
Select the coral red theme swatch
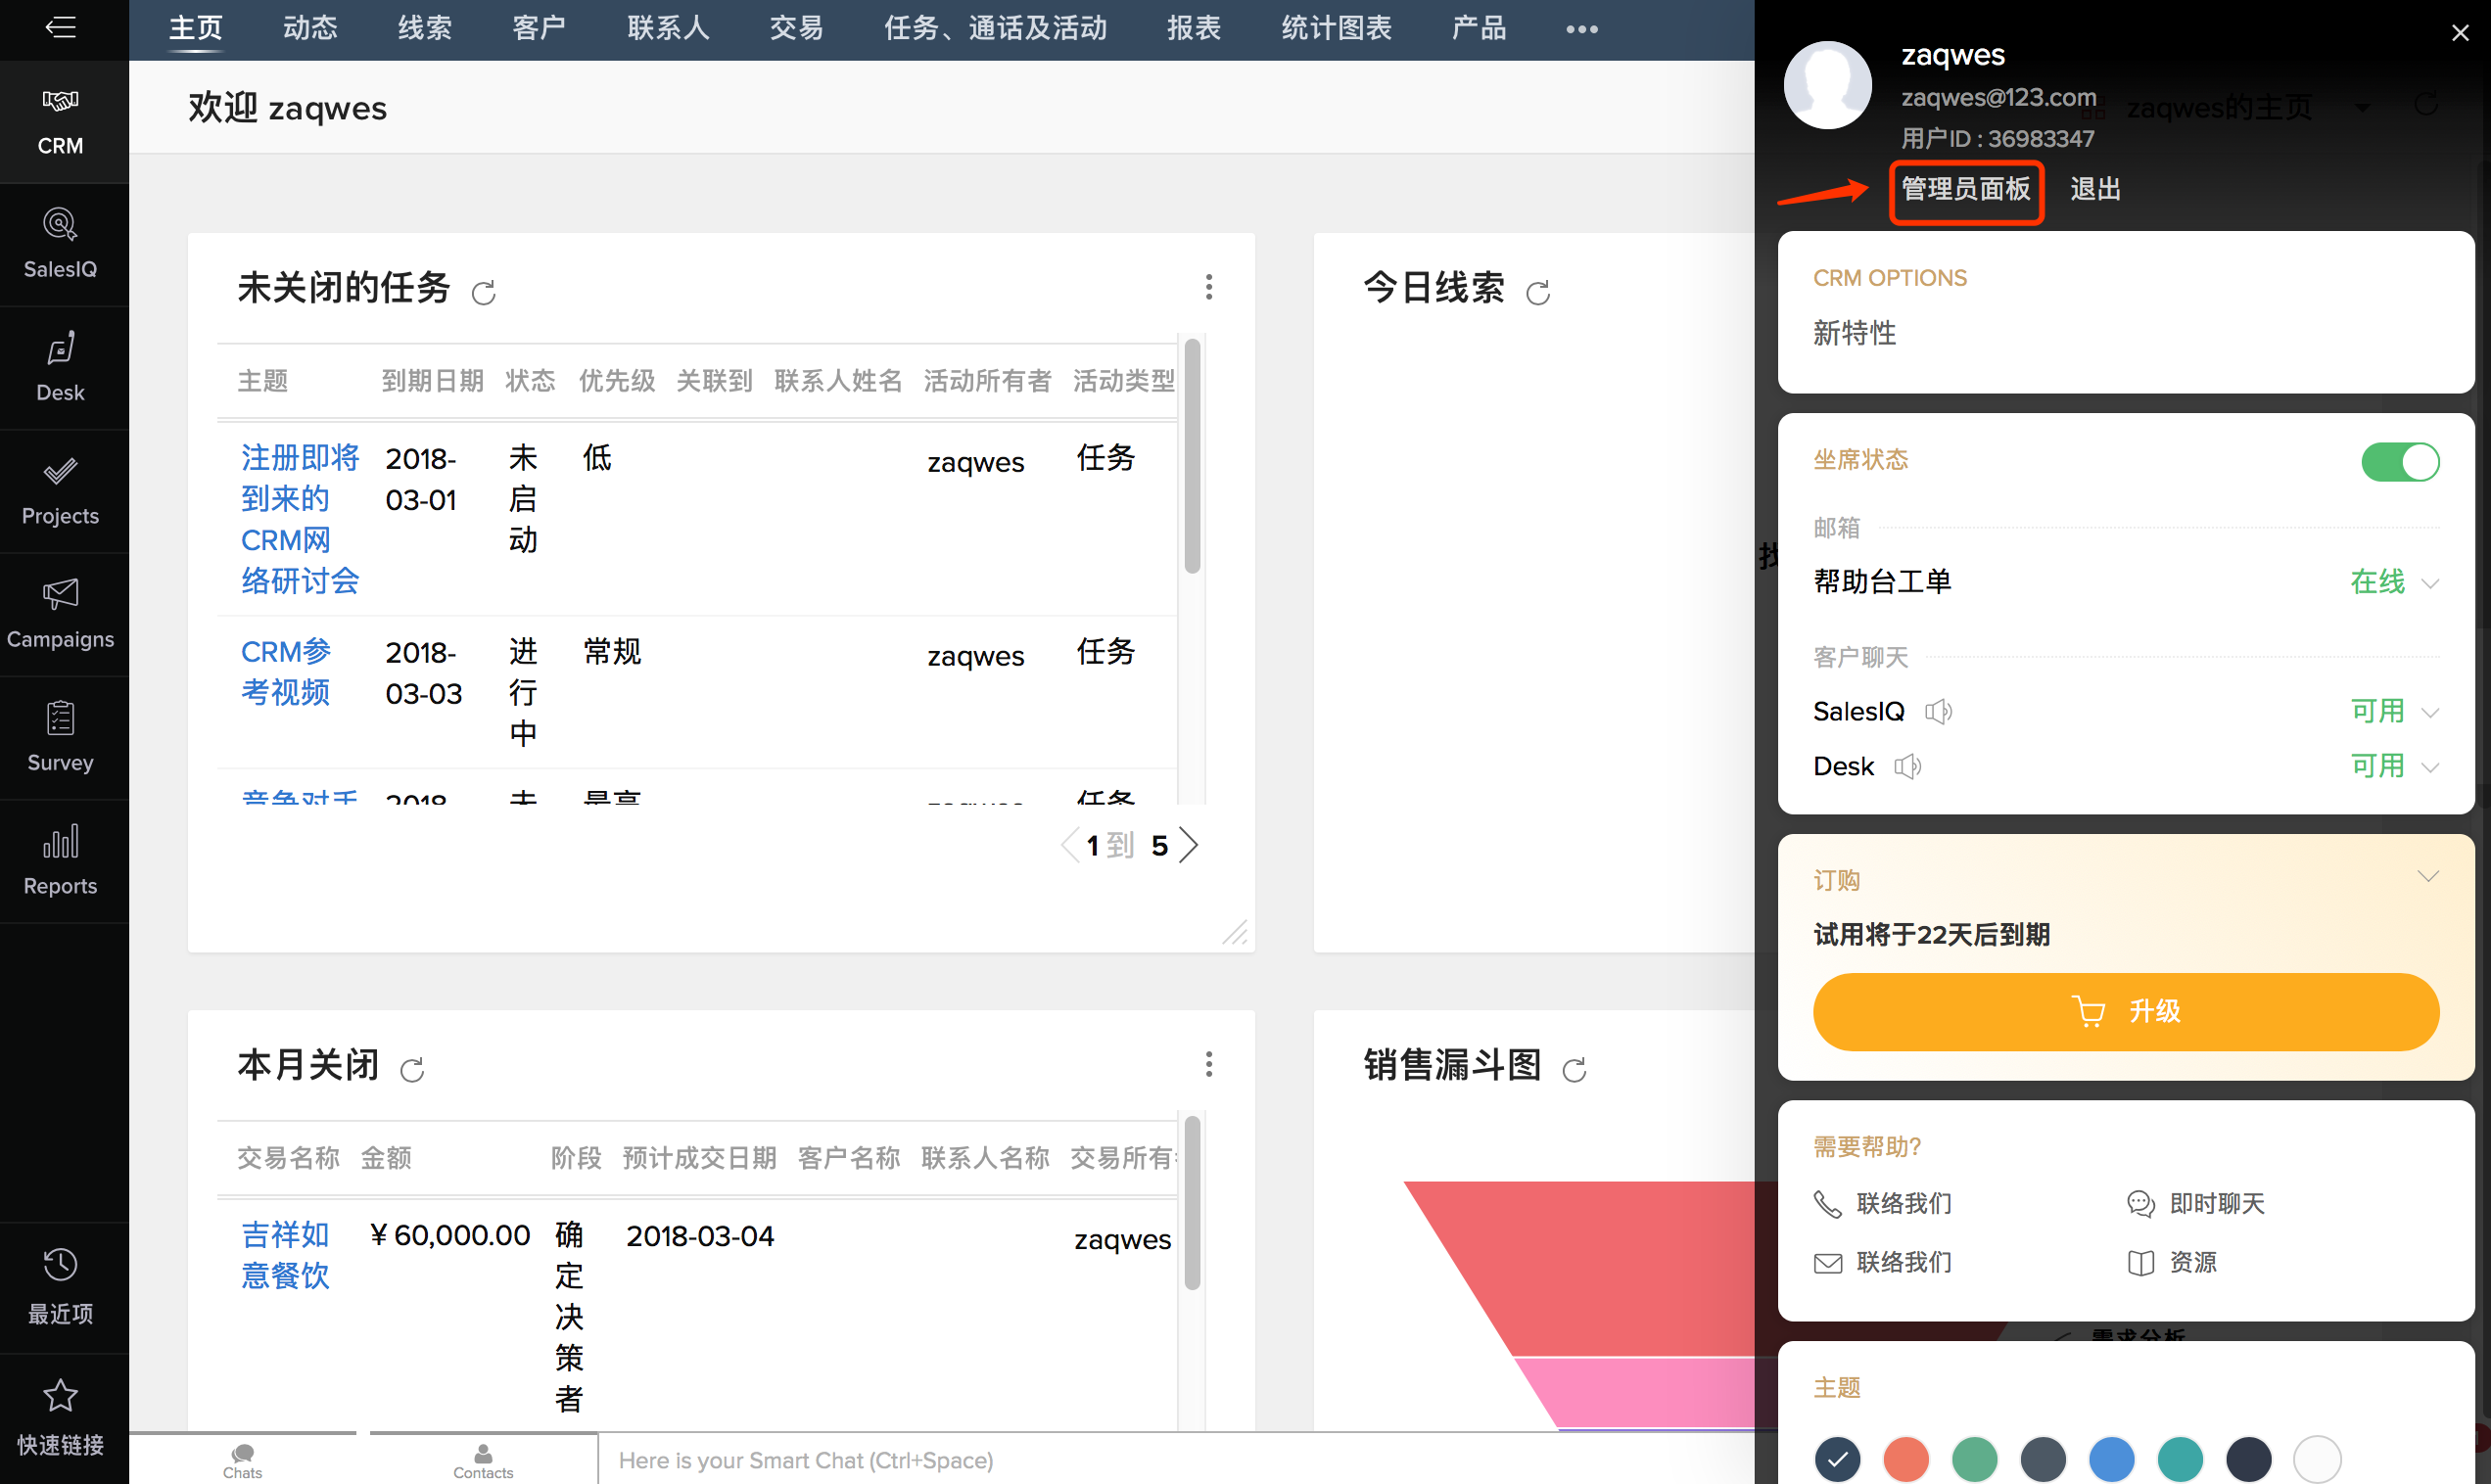(x=1905, y=1458)
